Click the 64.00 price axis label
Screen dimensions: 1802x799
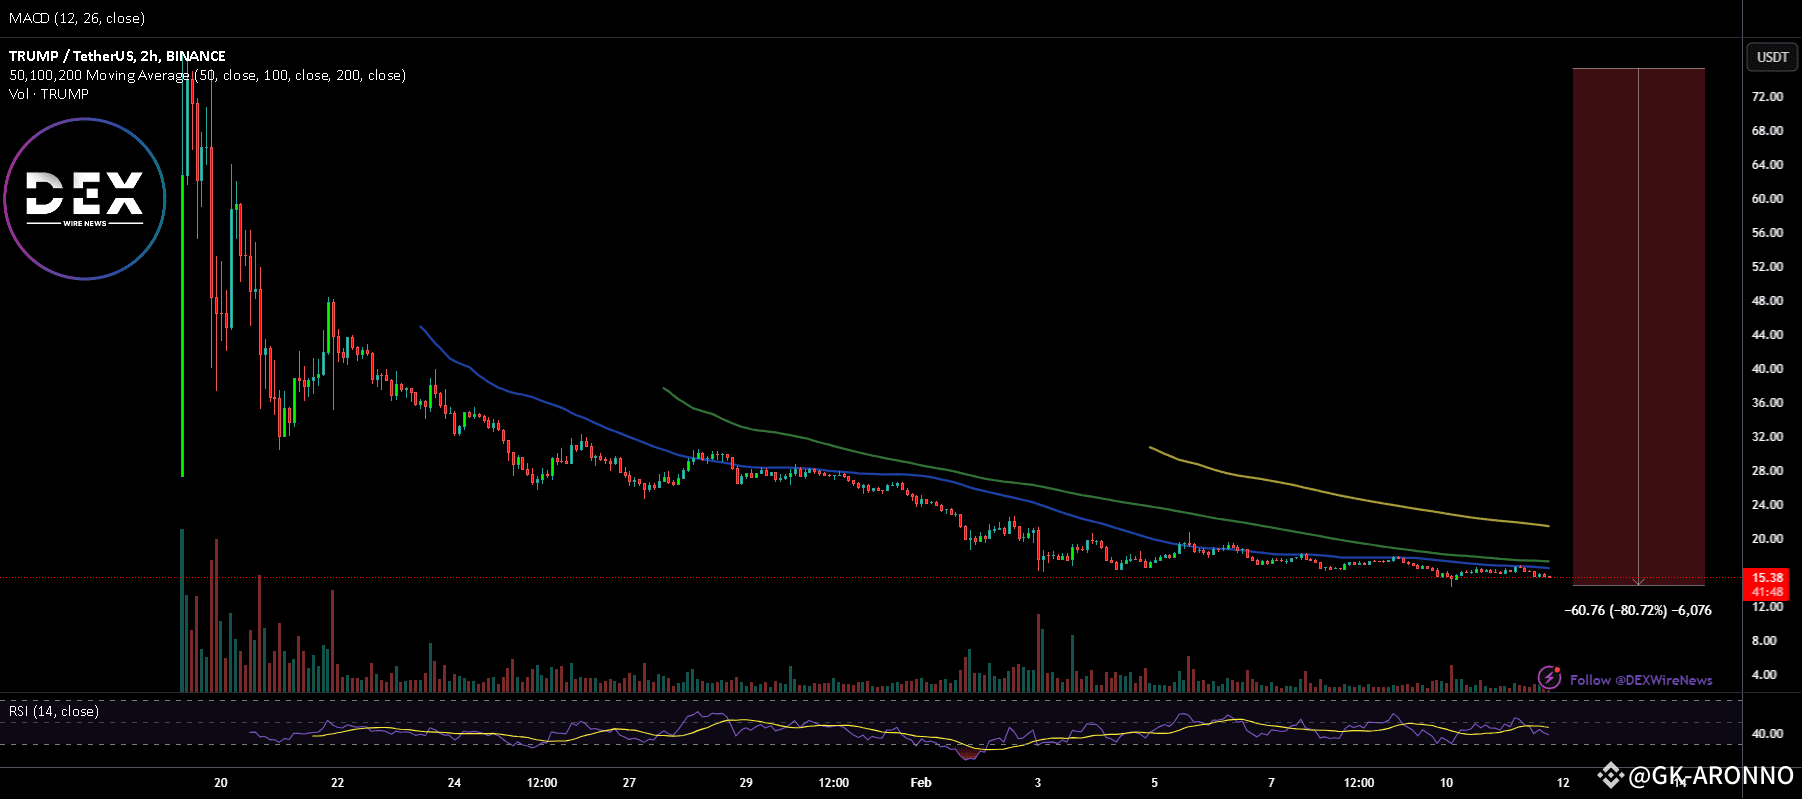click(x=1767, y=164)
